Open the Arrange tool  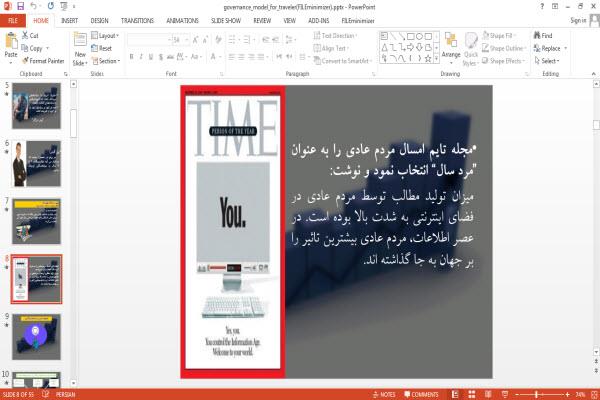point(451,47)
